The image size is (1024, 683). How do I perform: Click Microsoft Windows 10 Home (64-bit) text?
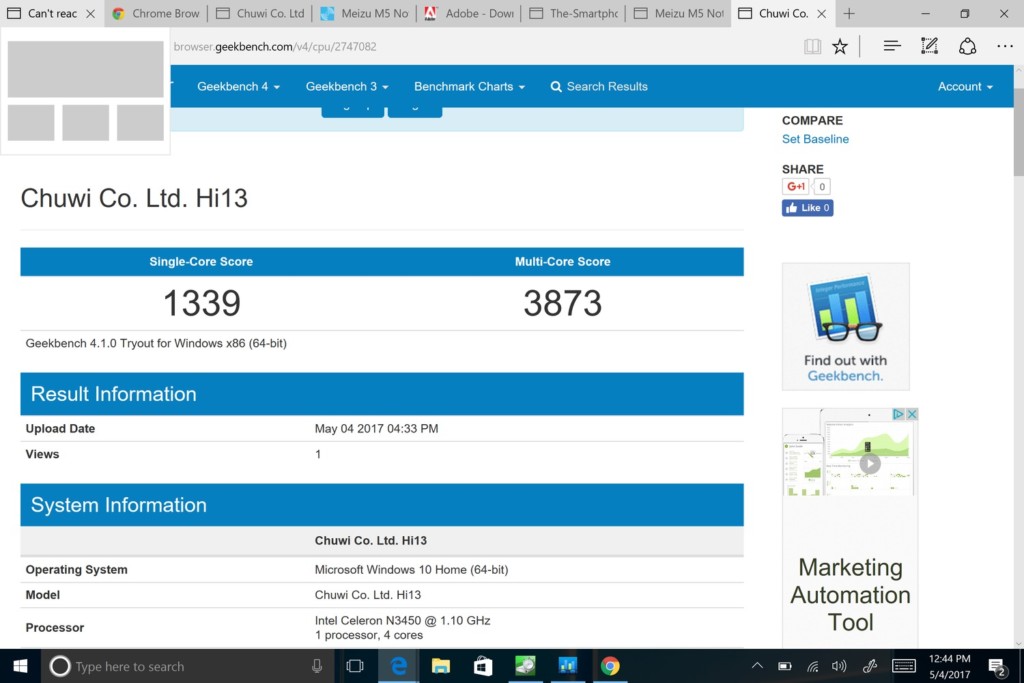pyautogui.click(x=411, y=569)
